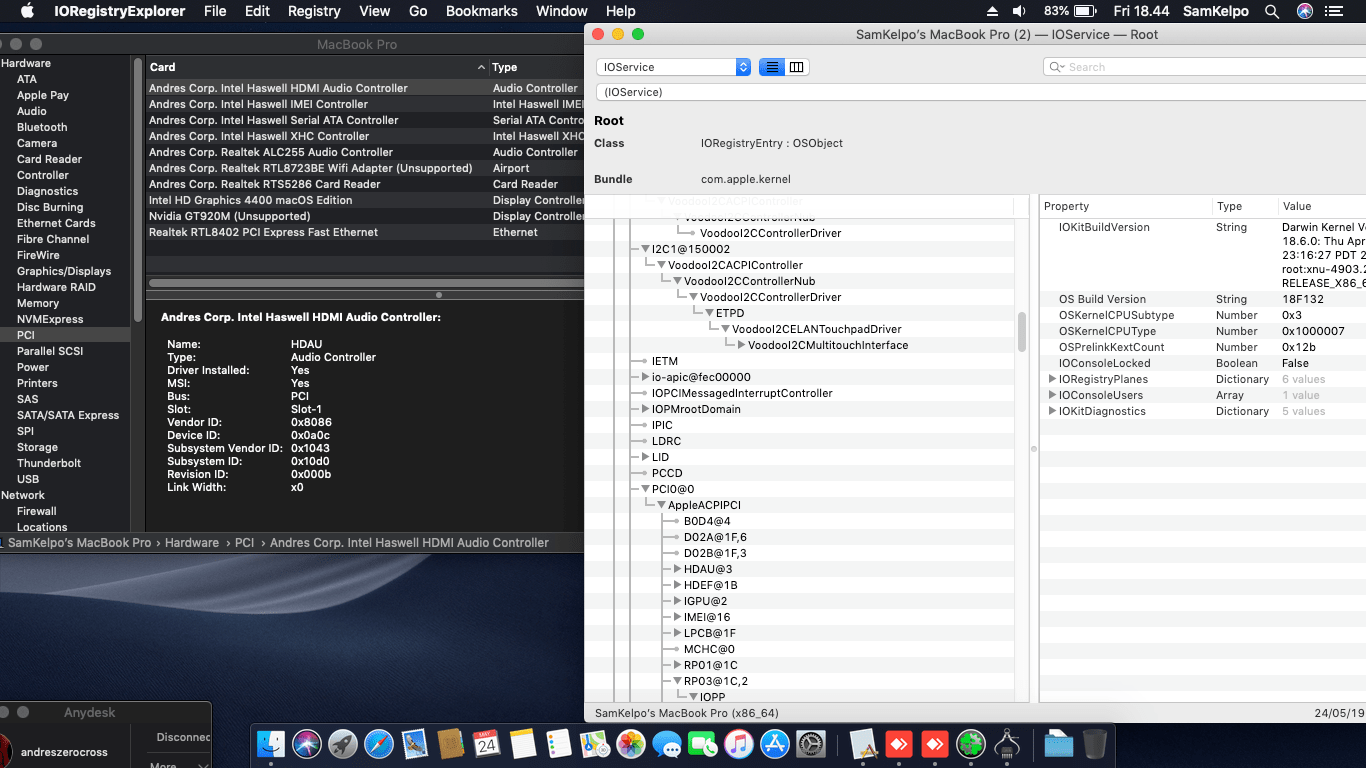This screenshot has width=1366, height=768.
Task: Expand IOKitDiagnostics dictionary property
Action: pos(1051,411)
